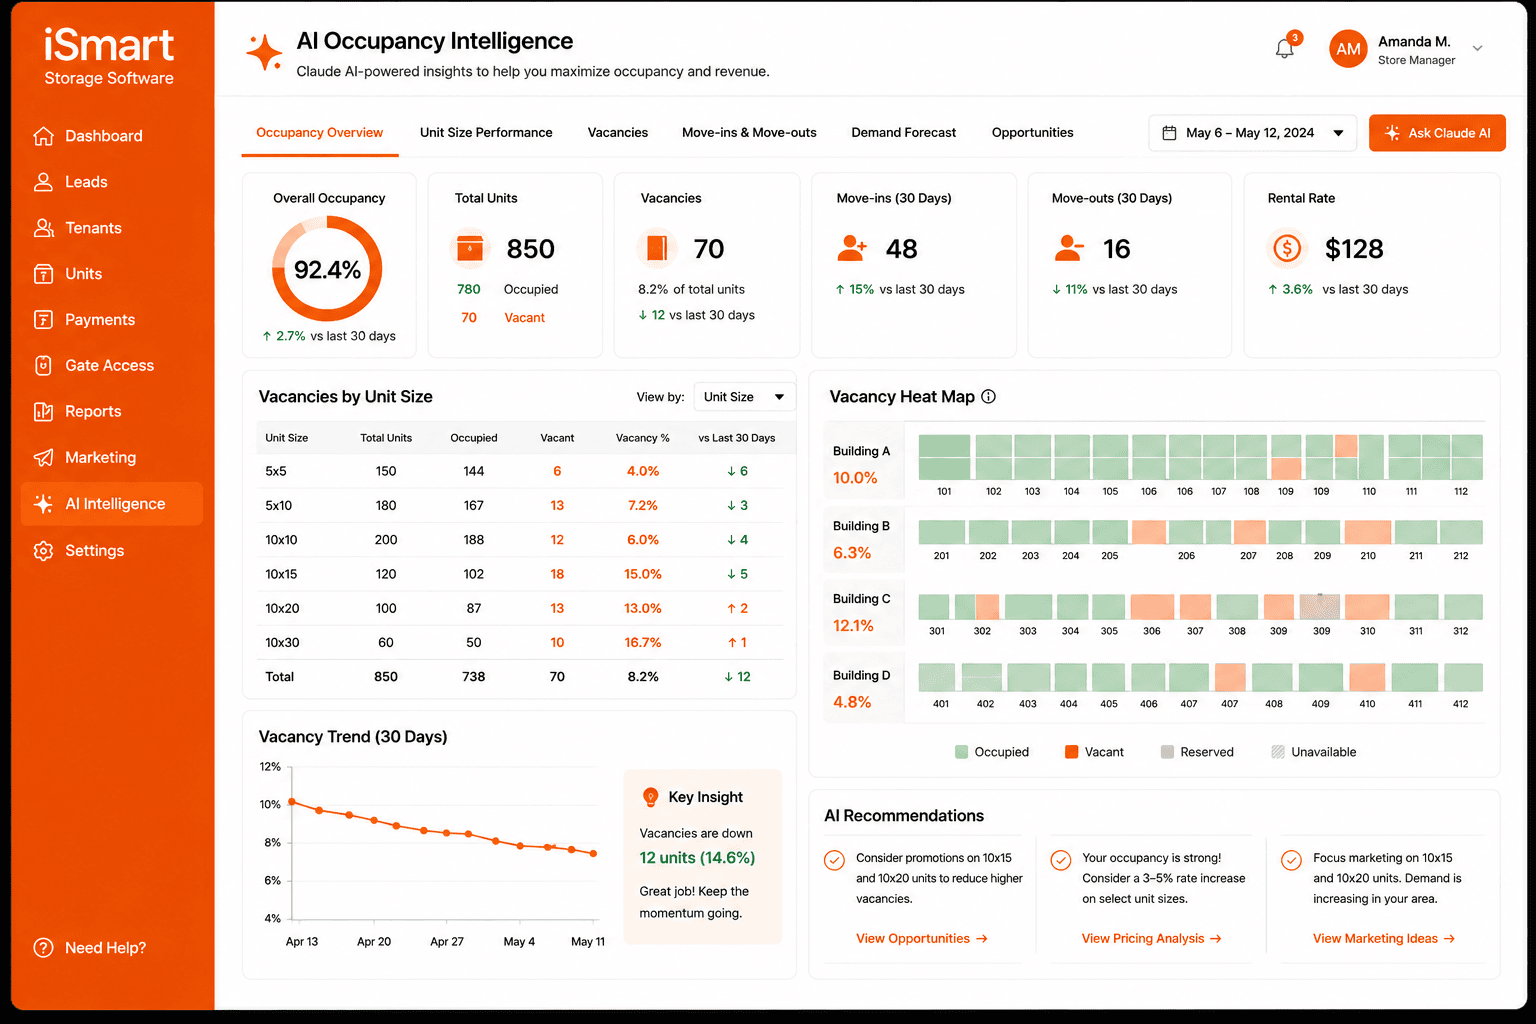Click the Total row 850 units cell
Viewport: 1536px width, 1024px height.
[386, 677]
